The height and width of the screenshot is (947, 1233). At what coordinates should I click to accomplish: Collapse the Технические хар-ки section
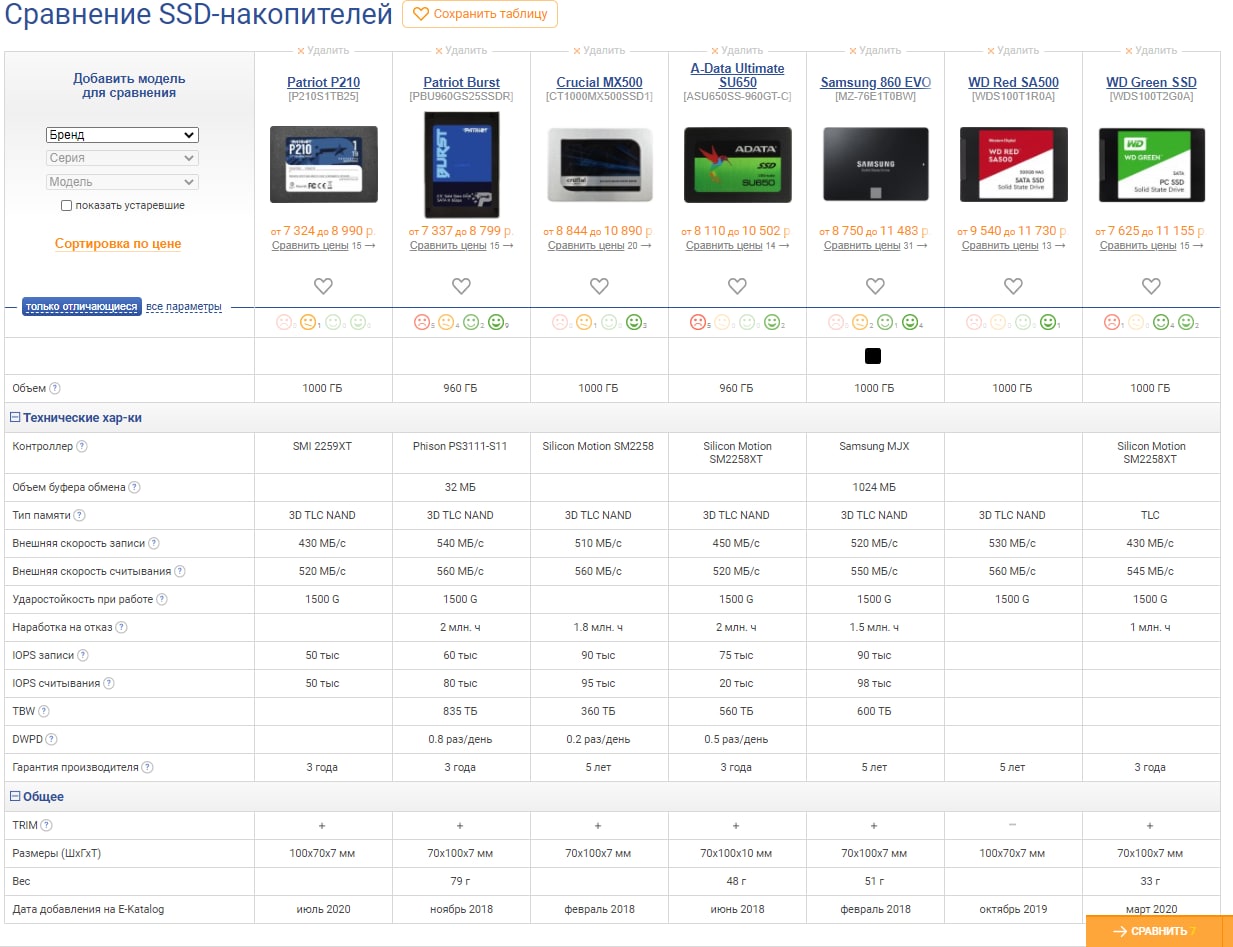coord(15,418)
